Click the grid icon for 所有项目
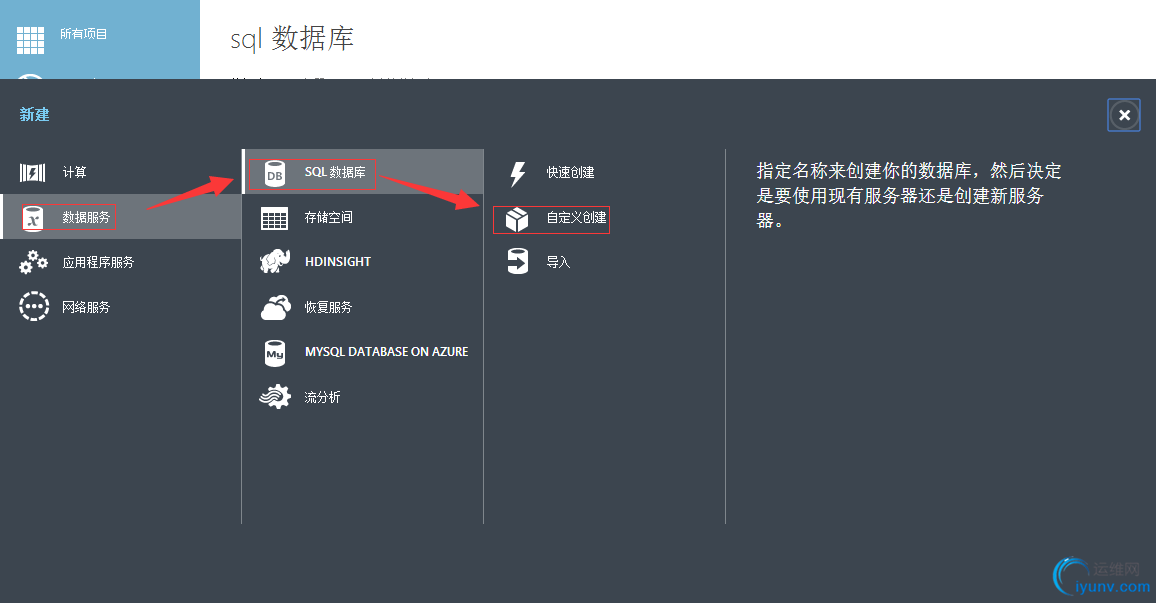This screenshot has width=1156, height=603. pyautogui.click(x=30, y=40)
